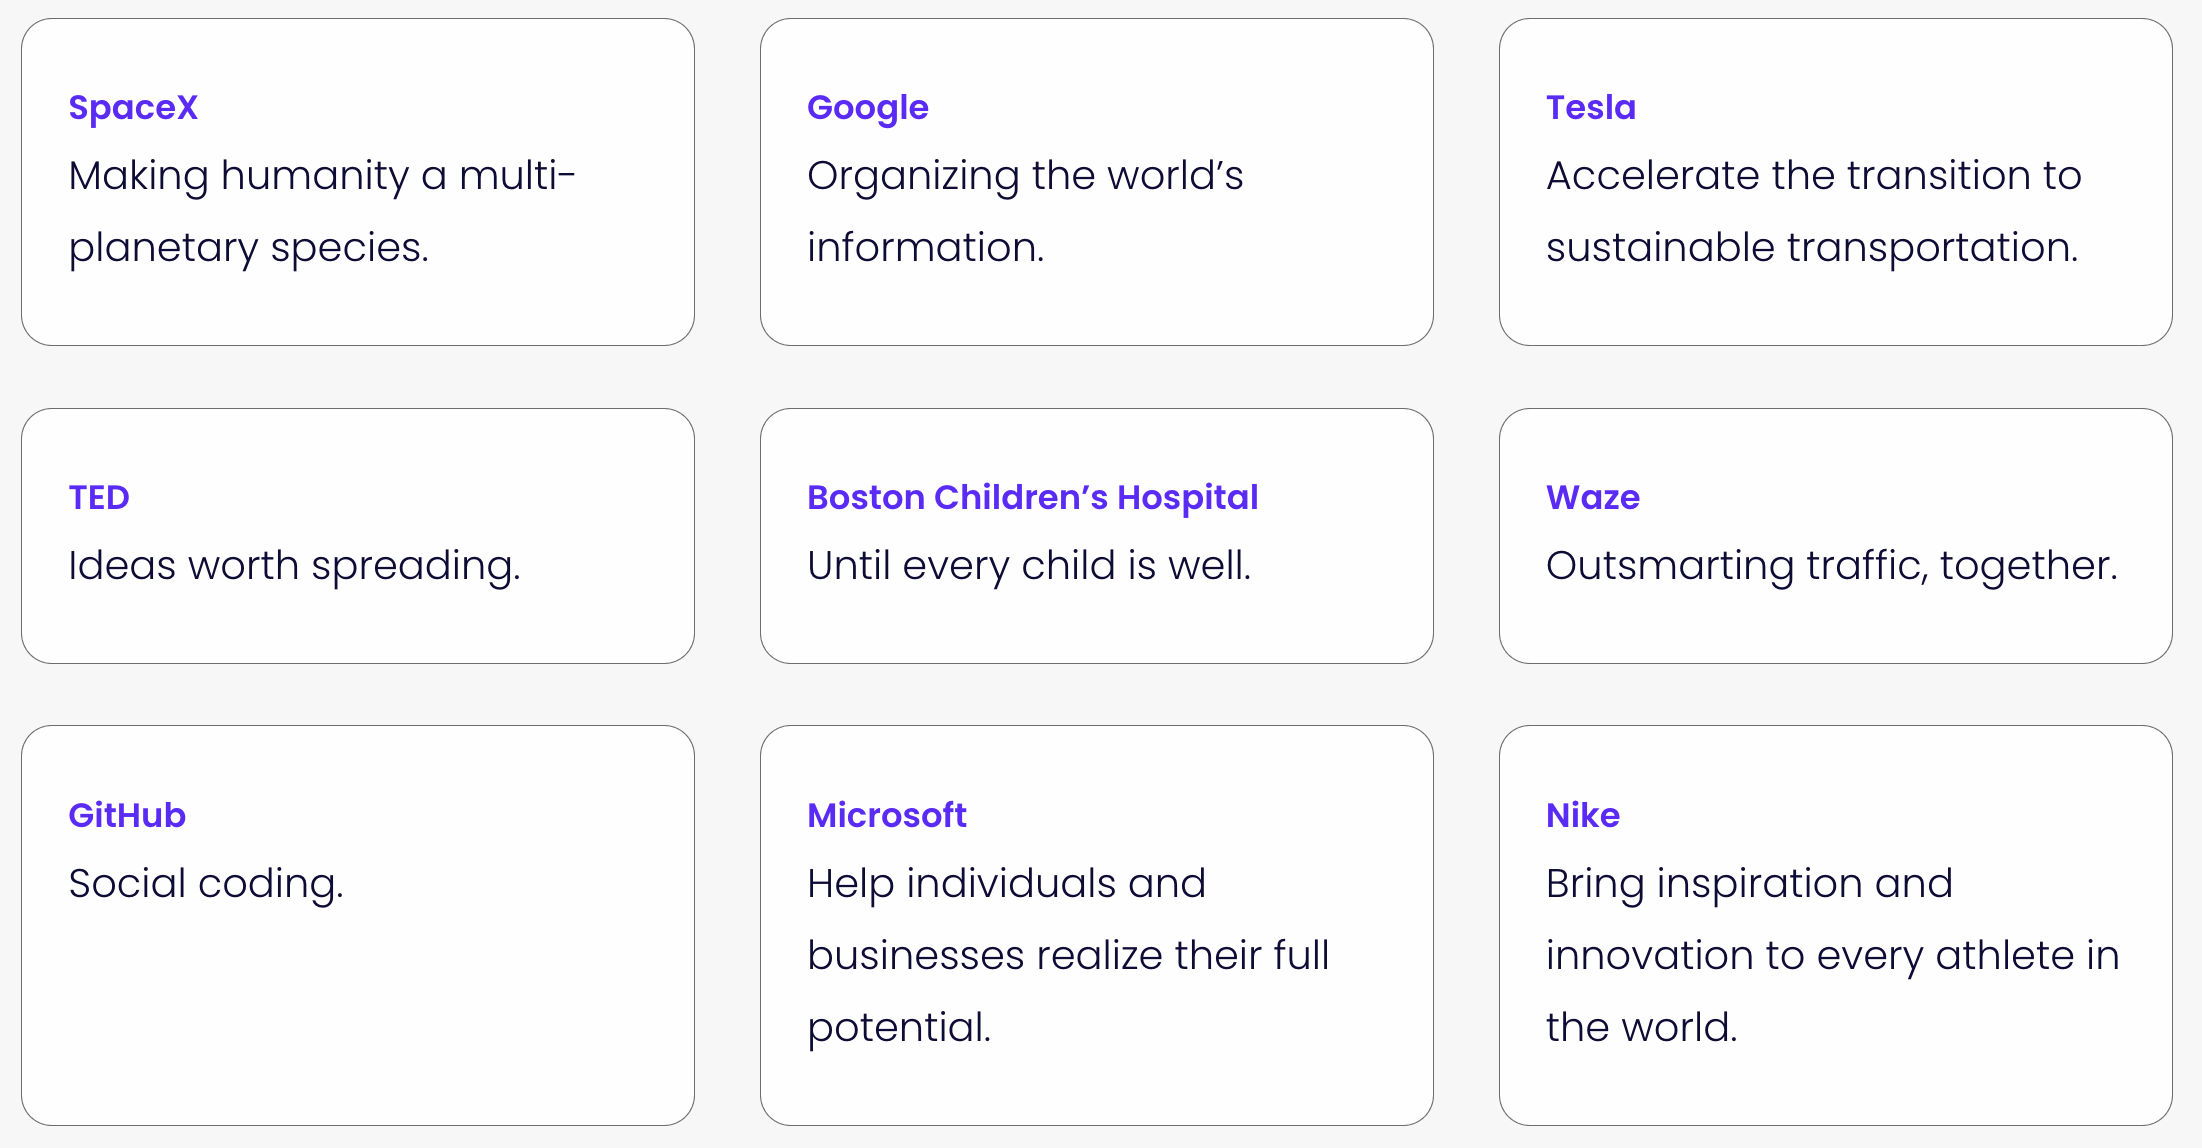Click the SpaceX heading
Image resolution: width=2202 pixels, height=1148 pixels.
(133, 107)
